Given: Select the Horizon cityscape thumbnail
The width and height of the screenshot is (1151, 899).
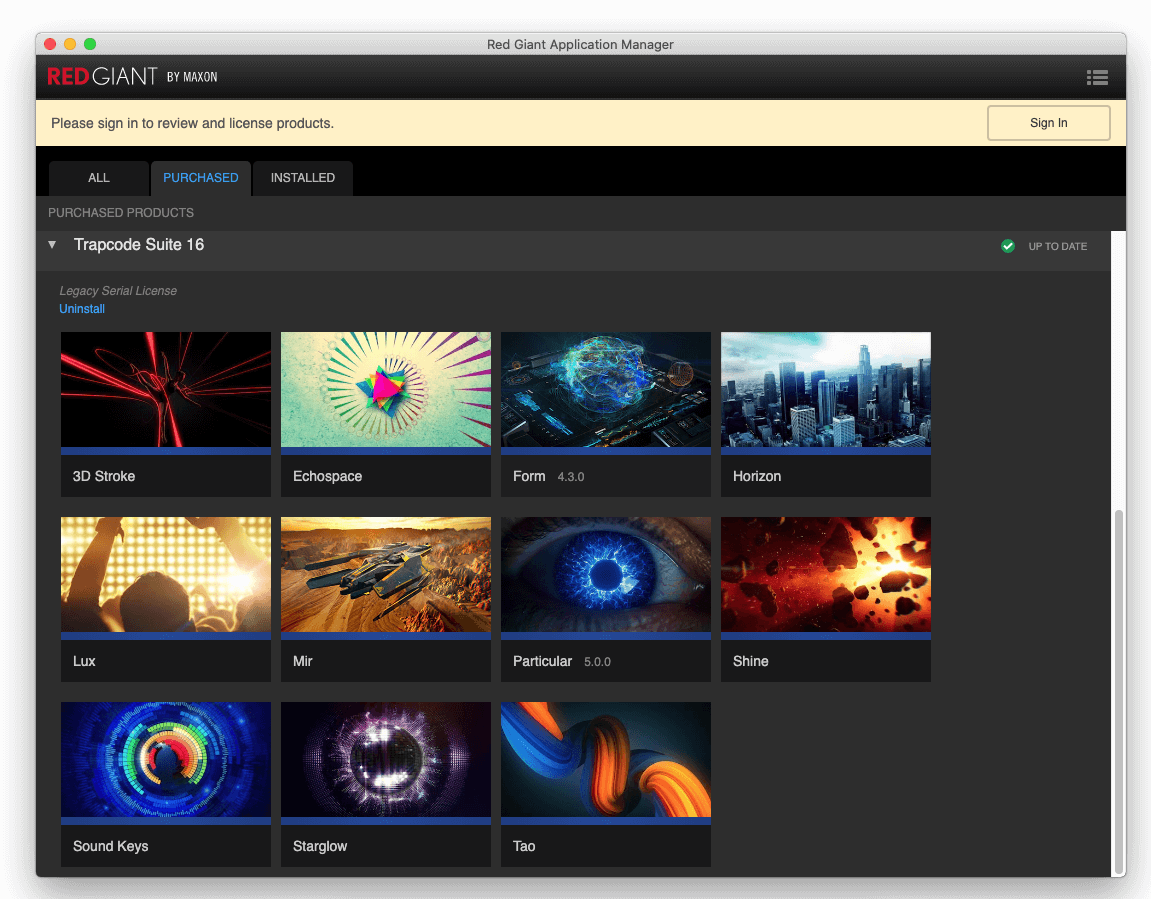Looking at the screenshot, I should pos(826,389).
